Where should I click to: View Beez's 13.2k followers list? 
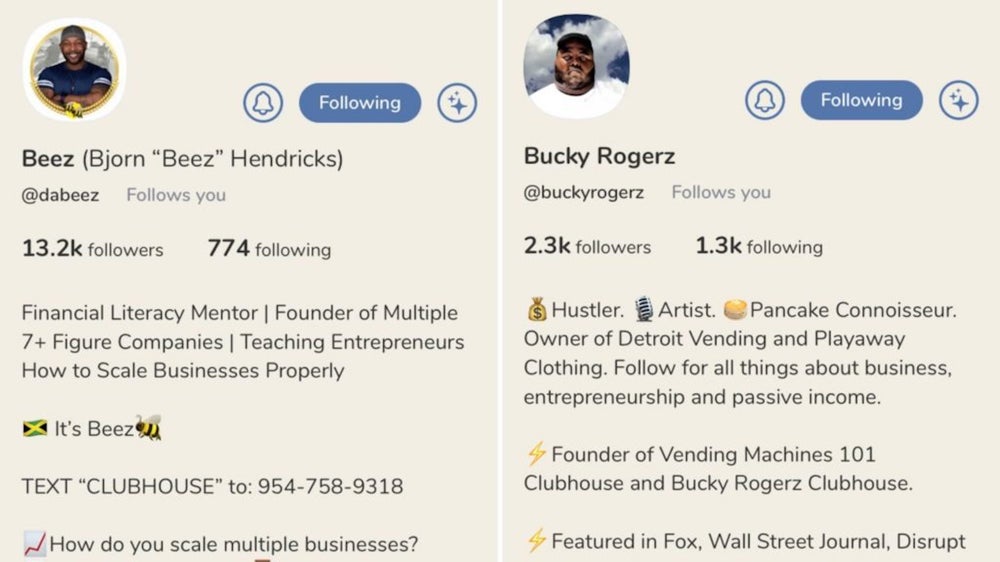[92, 249]
